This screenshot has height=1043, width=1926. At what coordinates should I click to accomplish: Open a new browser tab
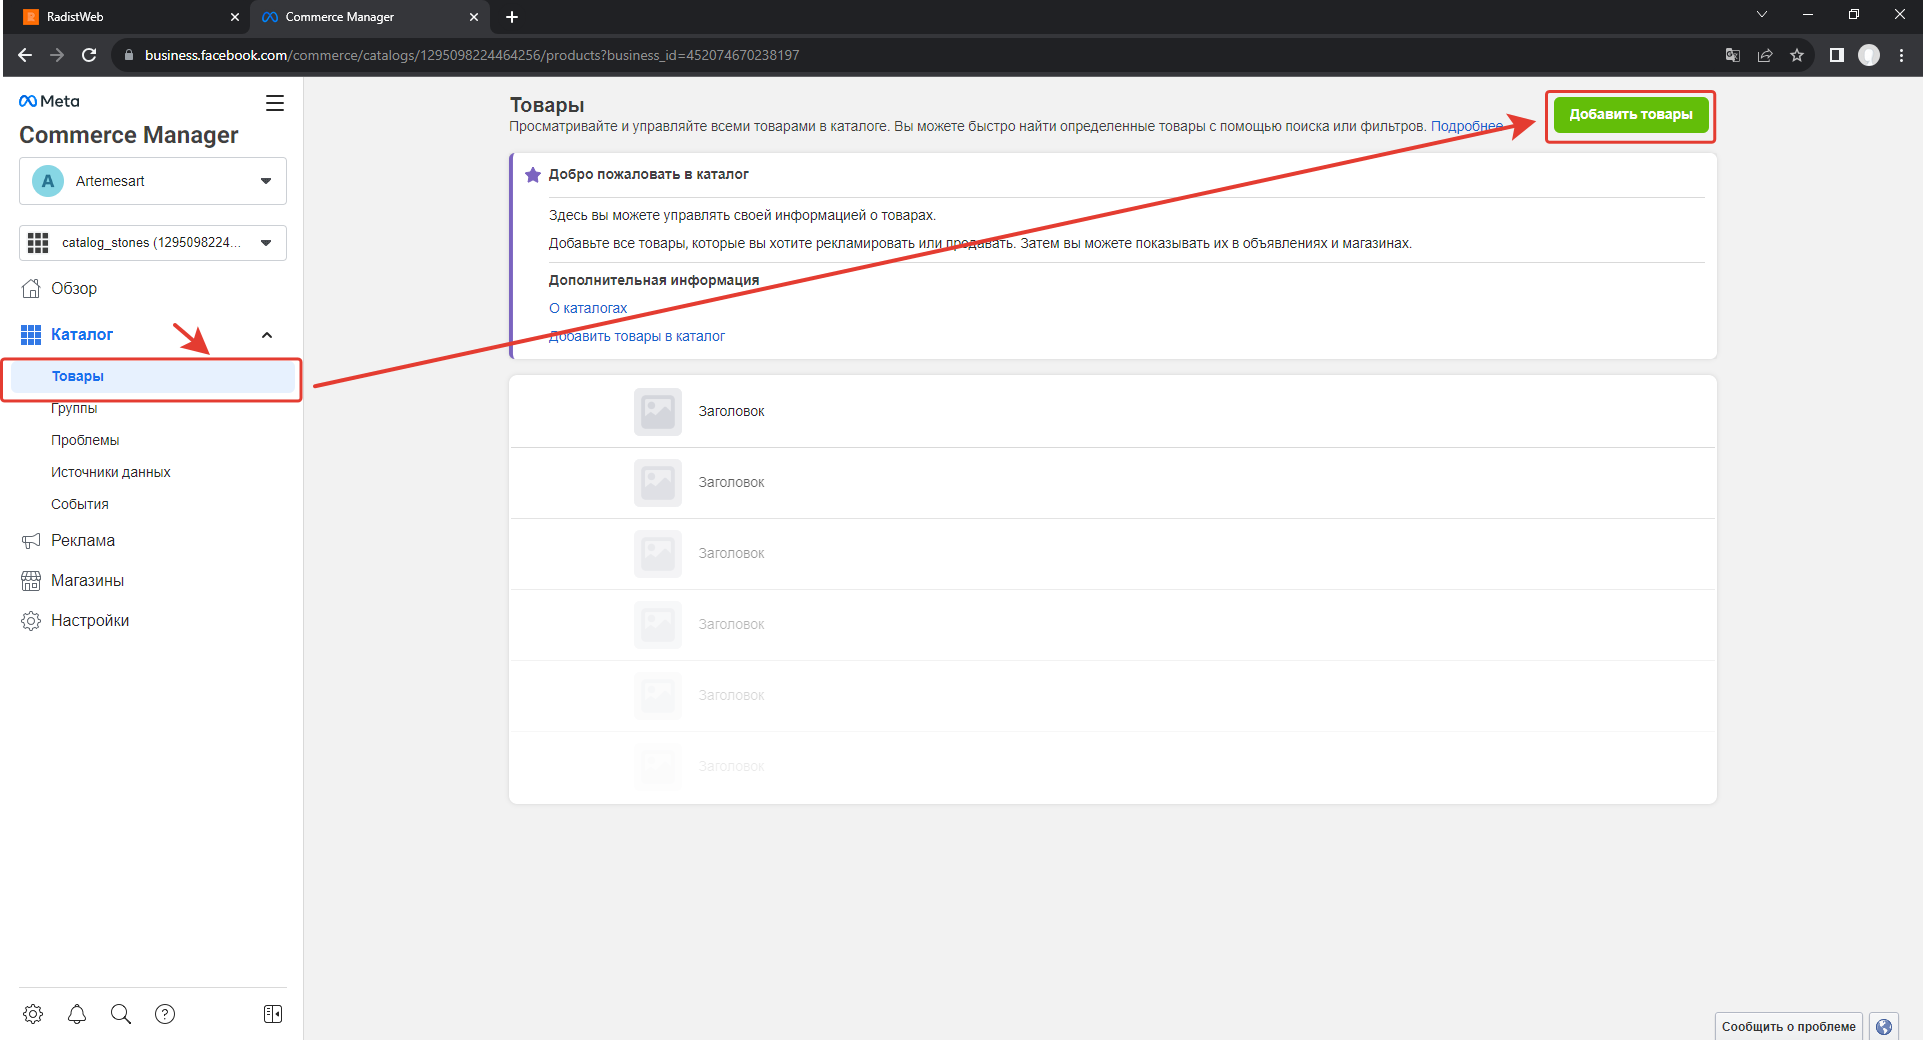512,17
